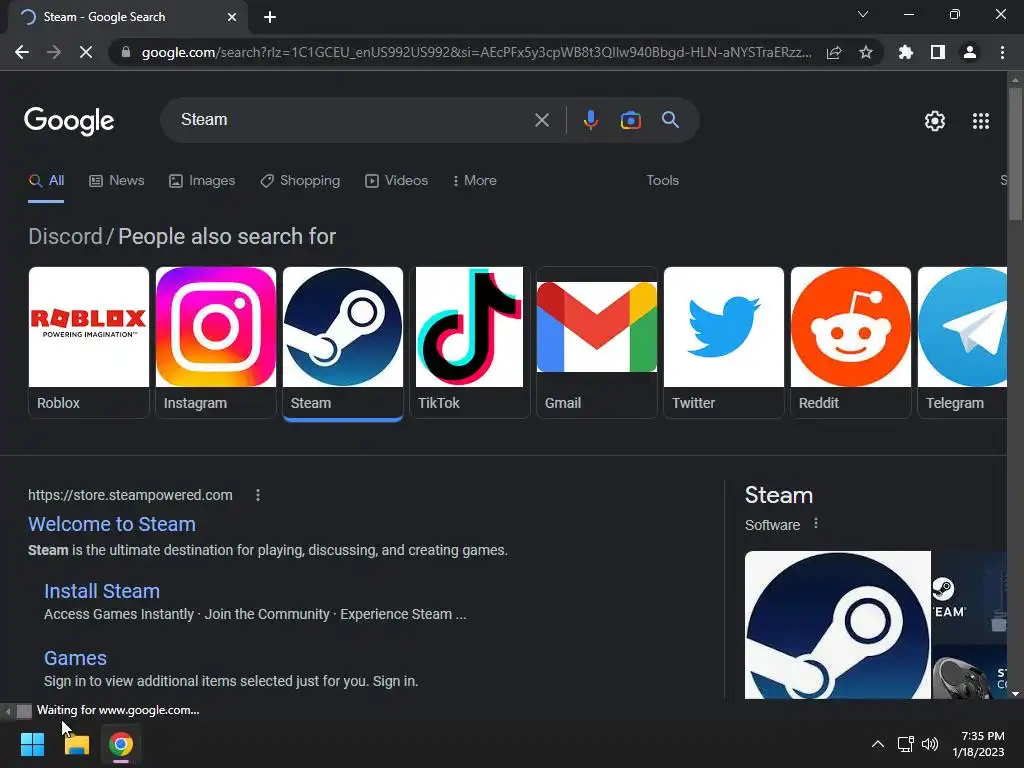Select the Steam card in the carousel

click(343, 342)
